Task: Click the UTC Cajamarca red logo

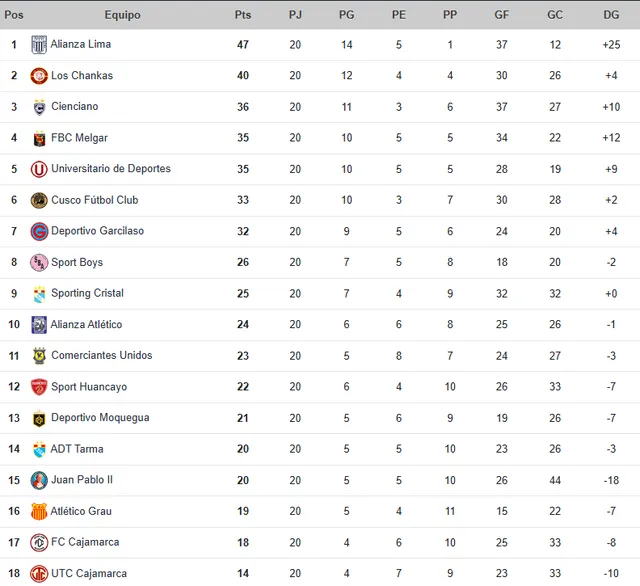Action: (x=39, y=574)
